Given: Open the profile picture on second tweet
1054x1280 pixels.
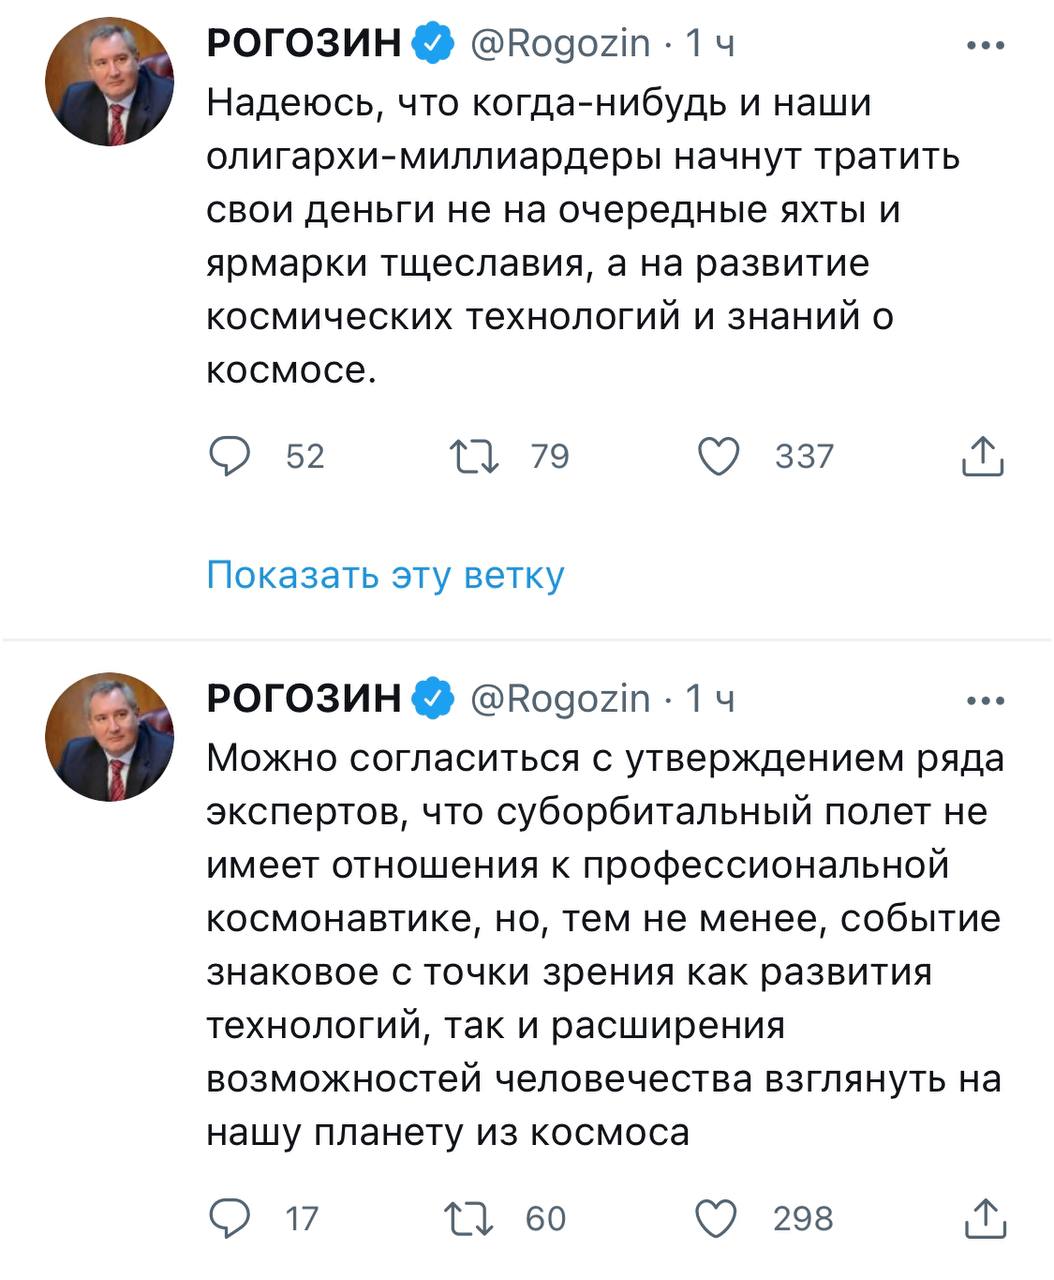Looking at the screenshot, I should tap(109, 737).
